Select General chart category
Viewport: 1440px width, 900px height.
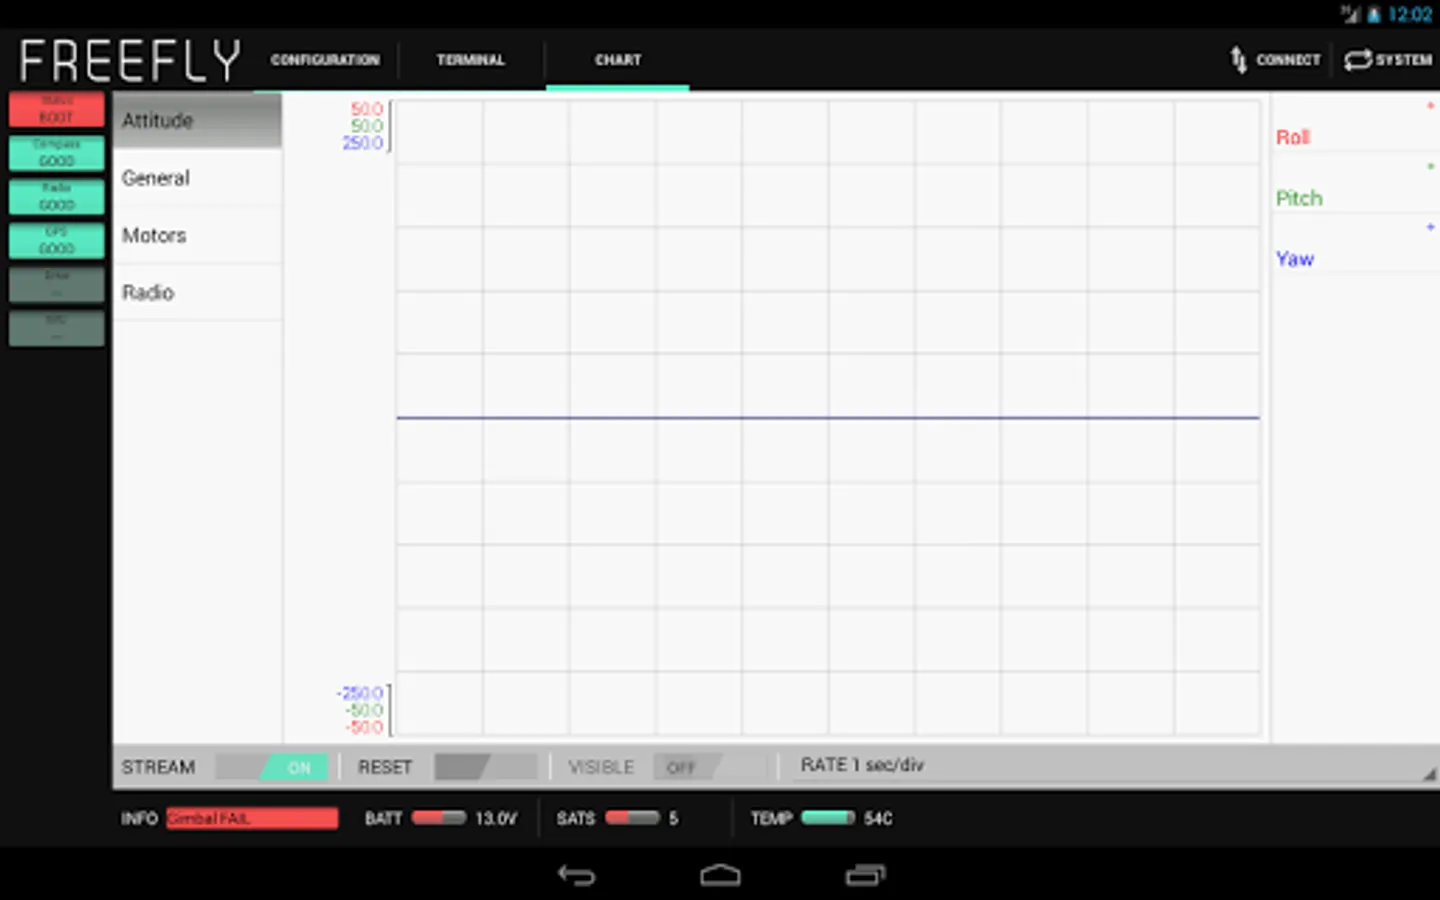tap(197, 178)
